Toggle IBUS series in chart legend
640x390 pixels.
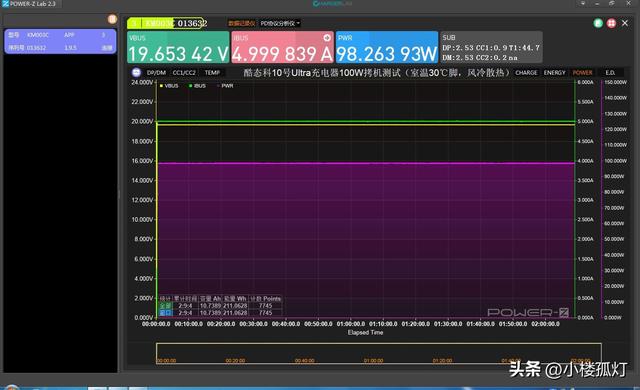coord(198,86)
